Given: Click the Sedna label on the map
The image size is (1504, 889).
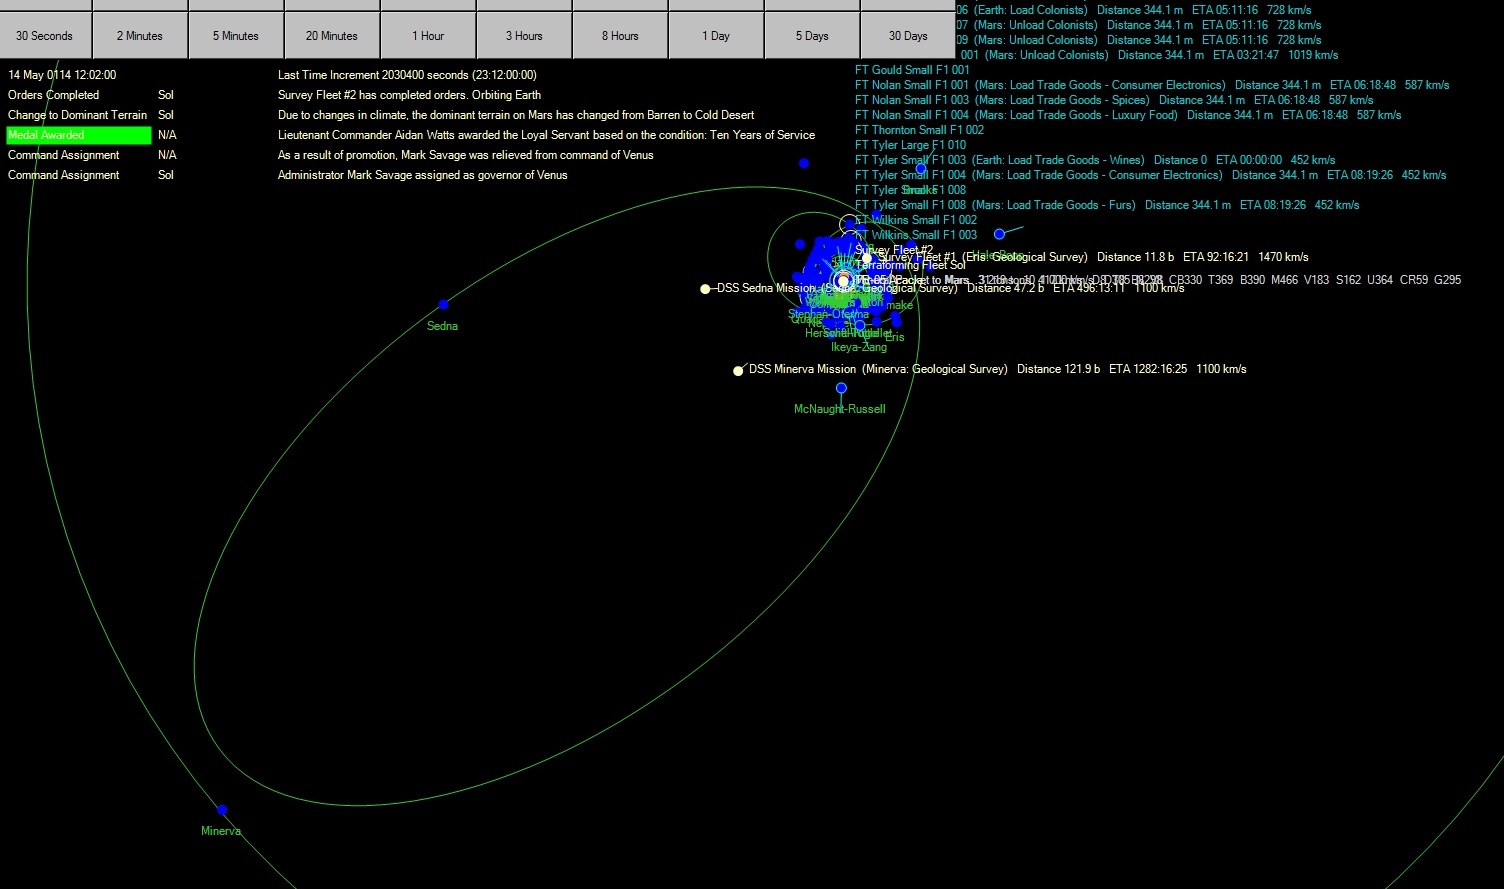Looking at the screenshot, I should point(443,326).
